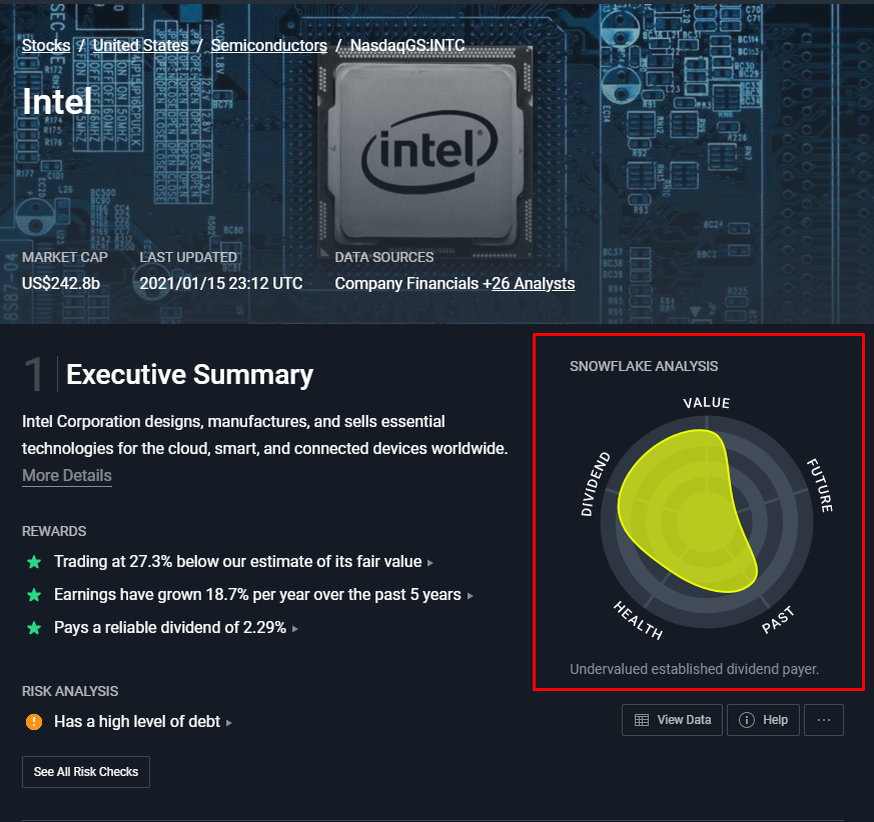
Task: Click See All Risk Checks button
Action: click(x=86, y=772)
